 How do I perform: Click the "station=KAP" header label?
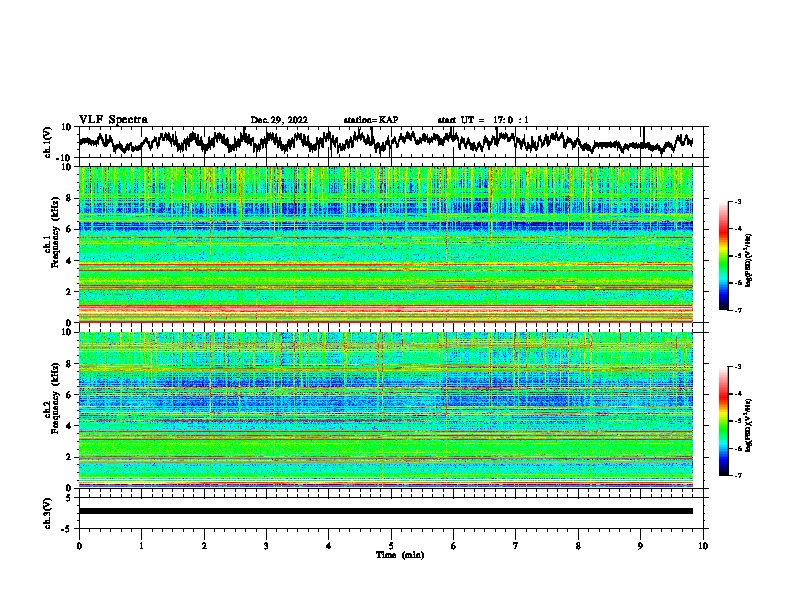click(371, 120)
